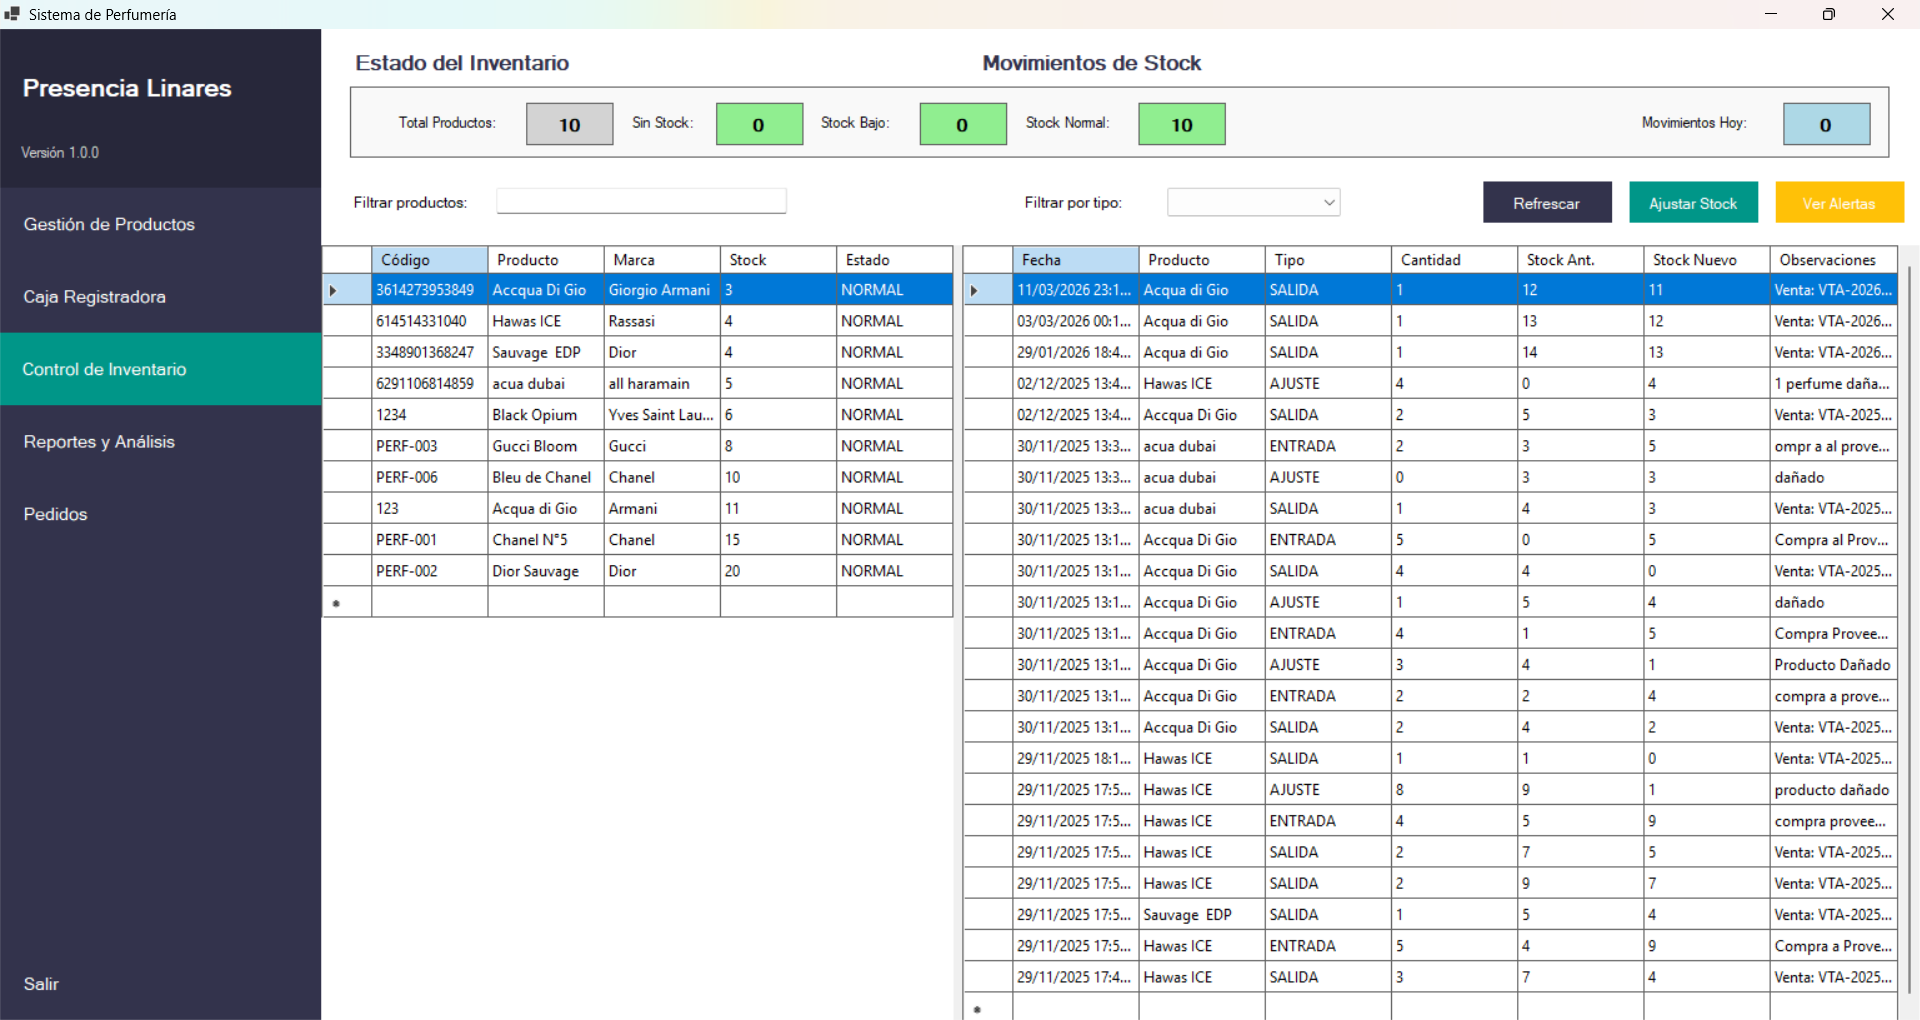Viewport: 1920px width, 1020px height.
Task: Click the Ajustar Stock button
Action: point(1693,203)
